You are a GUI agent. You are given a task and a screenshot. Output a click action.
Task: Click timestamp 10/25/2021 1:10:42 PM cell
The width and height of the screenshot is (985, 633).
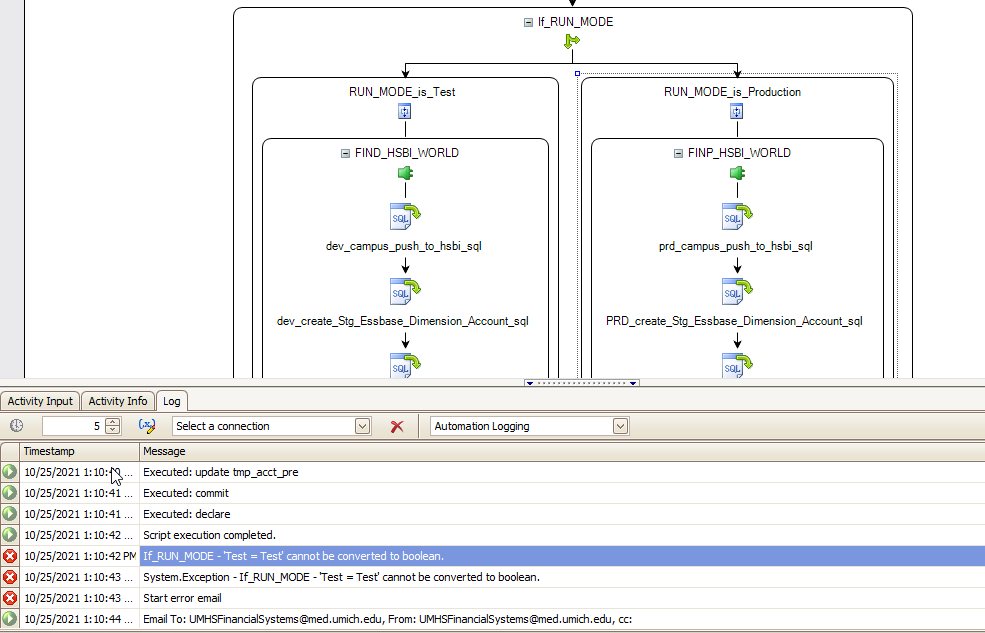click(x=80, y=556)
